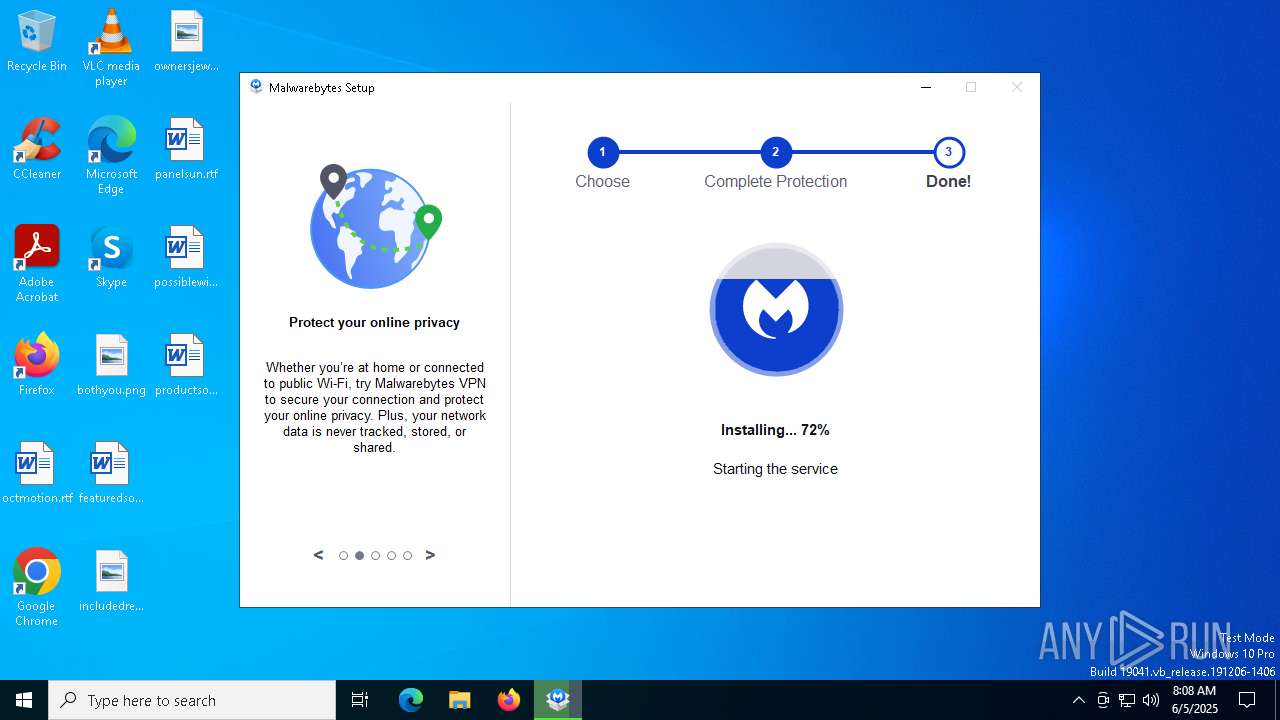The width and height of the screenshot is (1280, 720).
Task: Select the includedre... image file on desktop
Action: pyautogui.click(x=111, y=582)
